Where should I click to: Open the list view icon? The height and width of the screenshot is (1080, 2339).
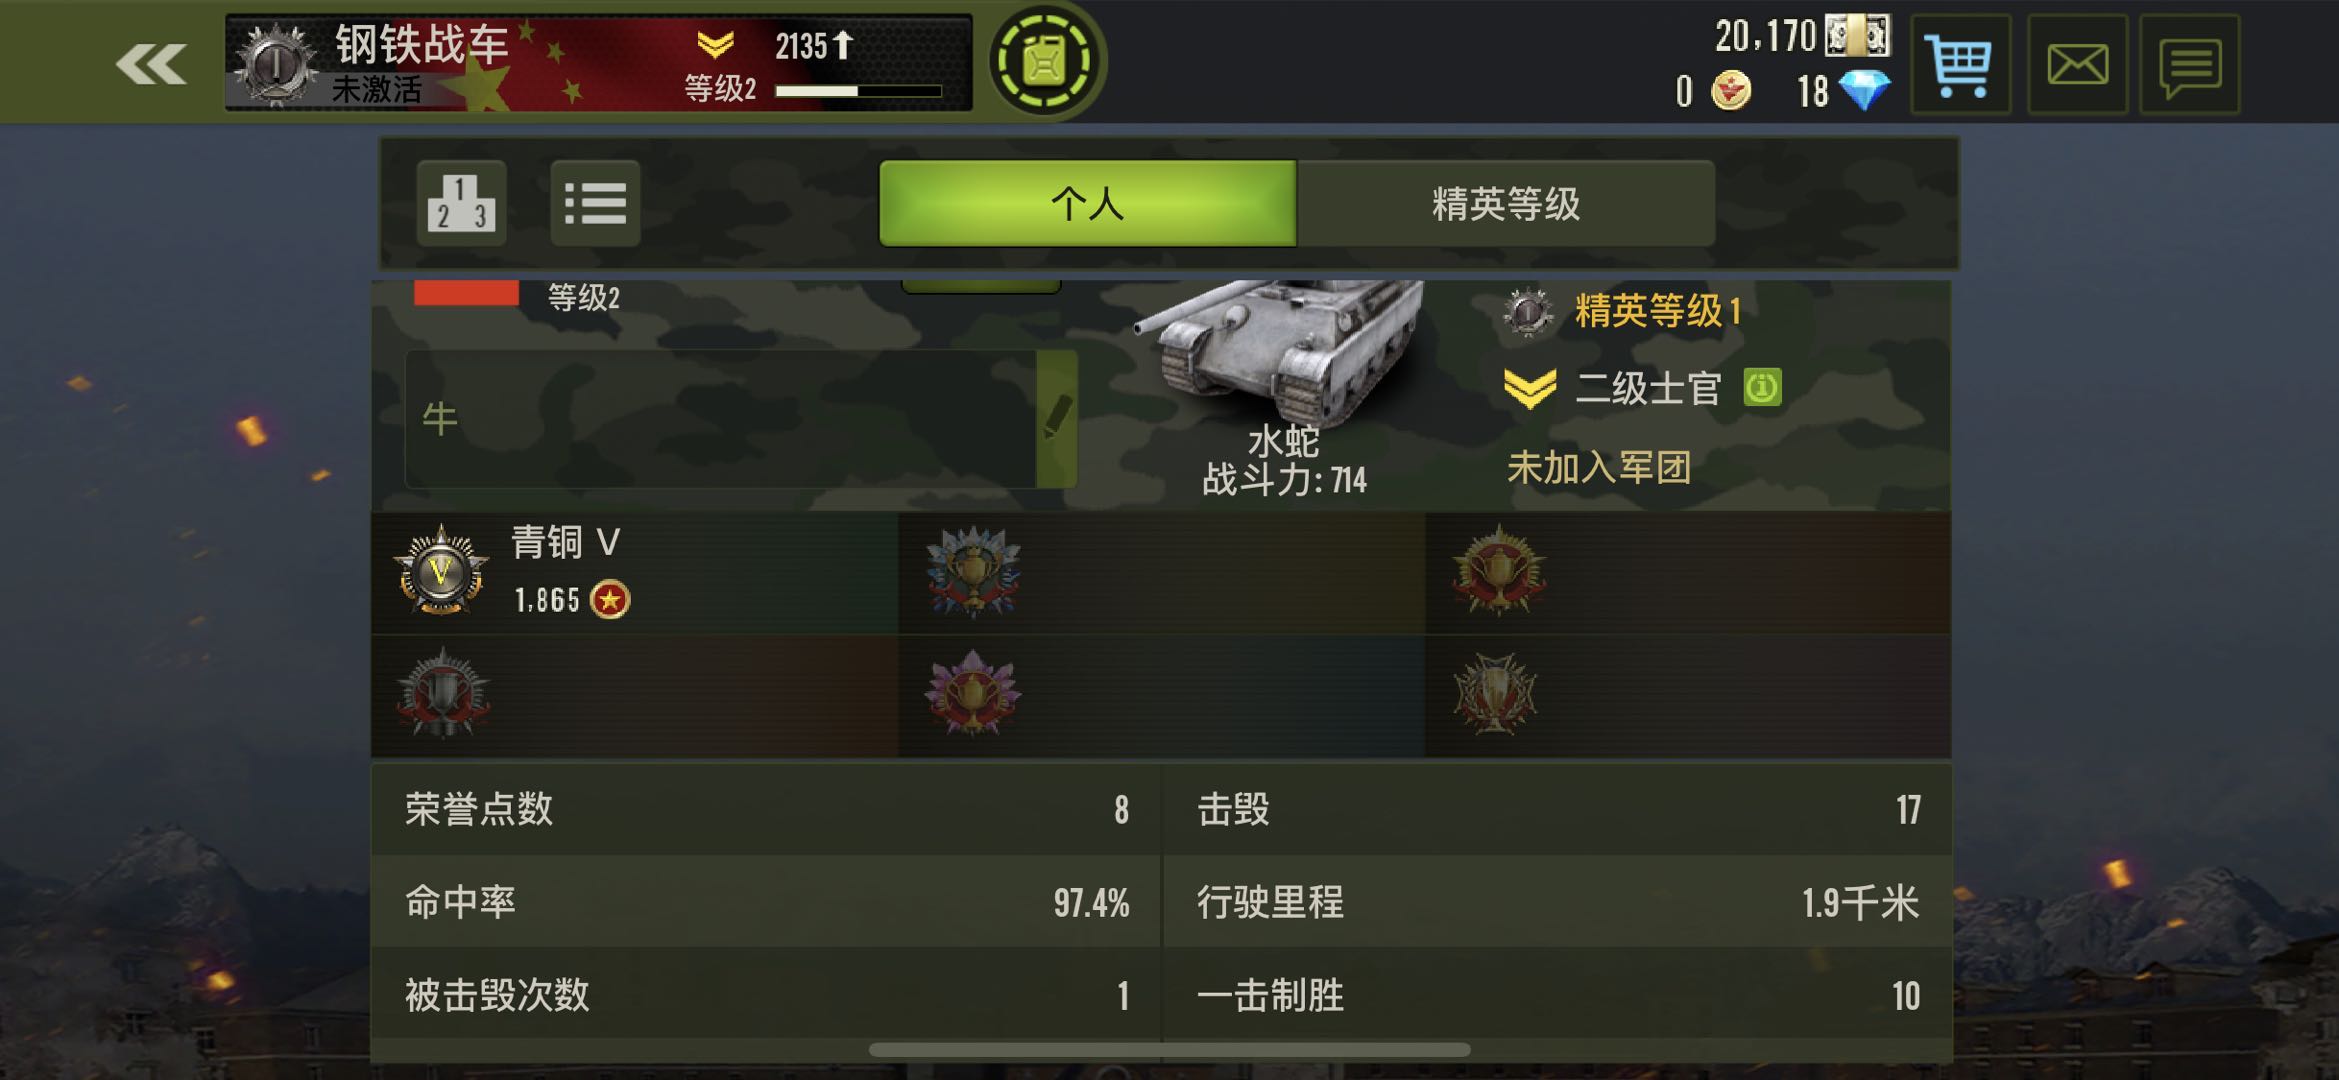595,203
